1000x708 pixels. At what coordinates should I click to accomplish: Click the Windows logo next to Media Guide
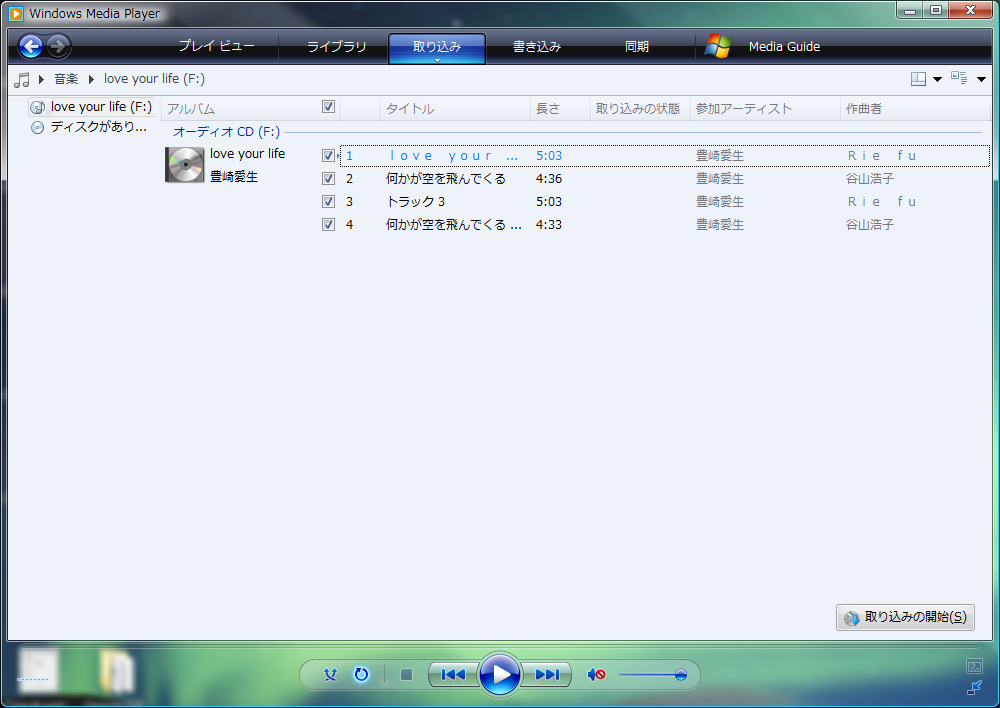tap(718, 46)
